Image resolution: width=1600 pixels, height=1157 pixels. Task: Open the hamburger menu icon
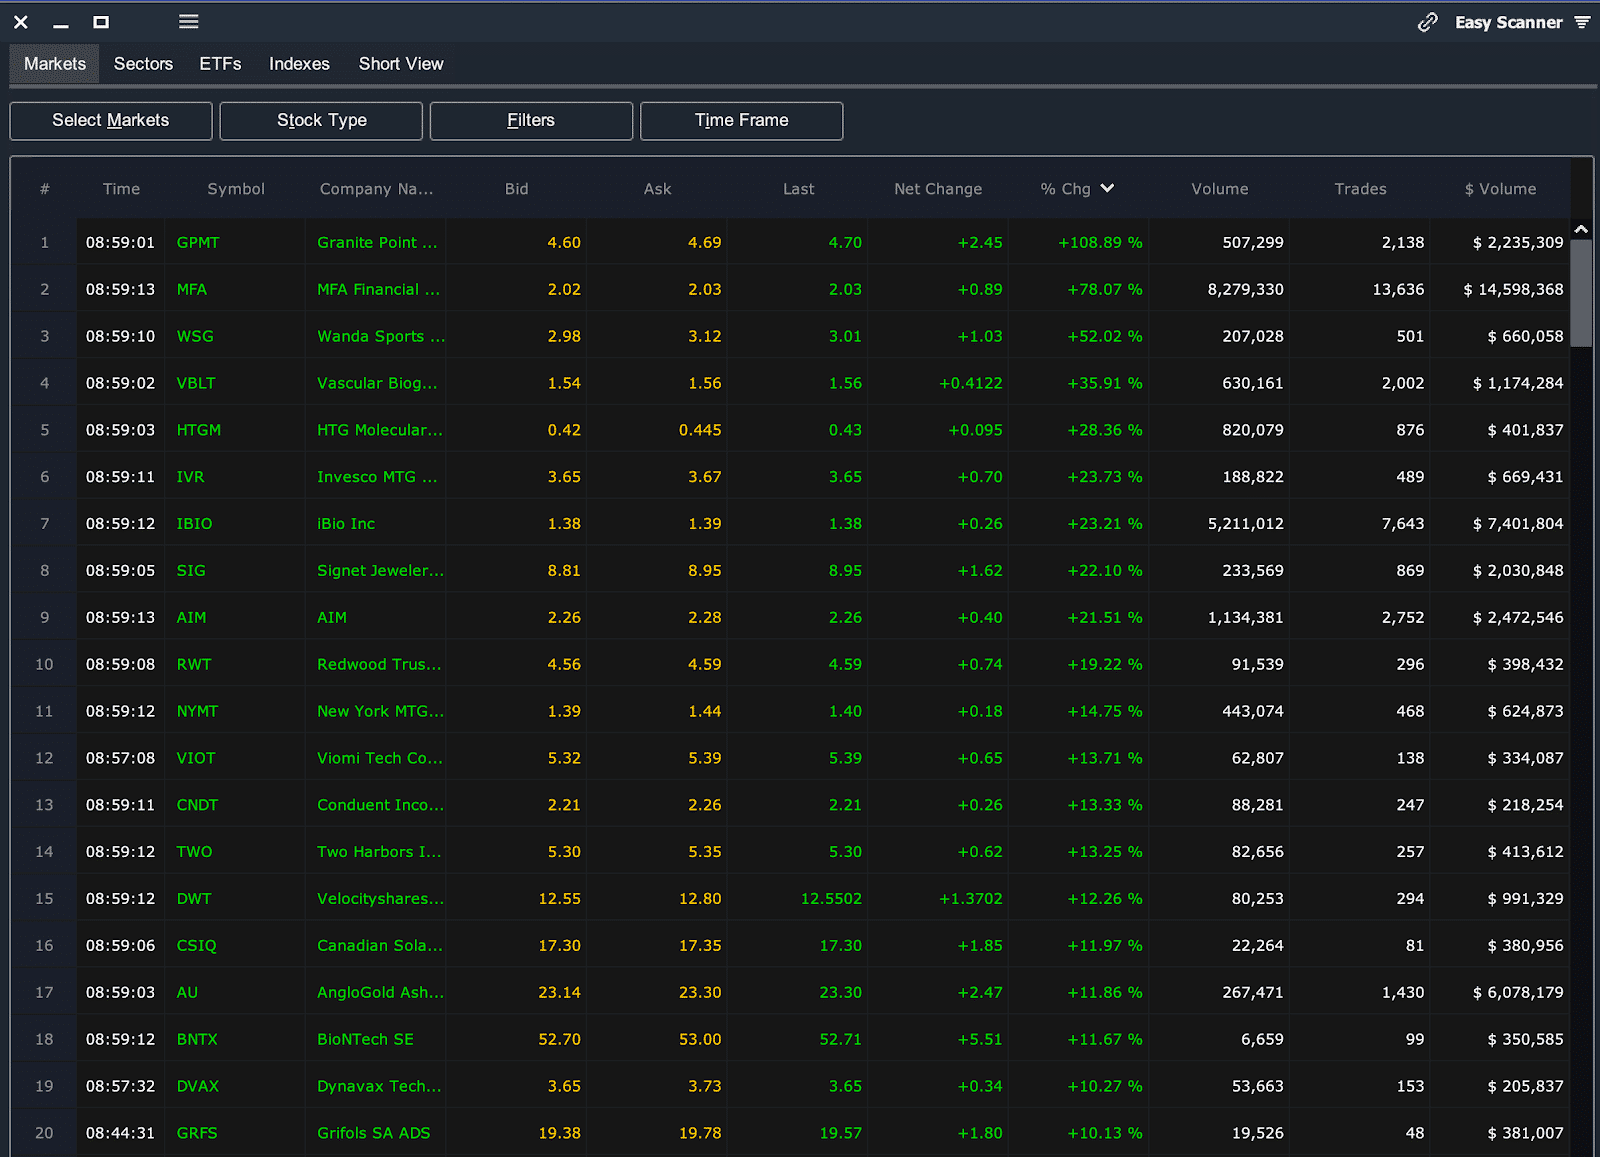coord(188,22)
